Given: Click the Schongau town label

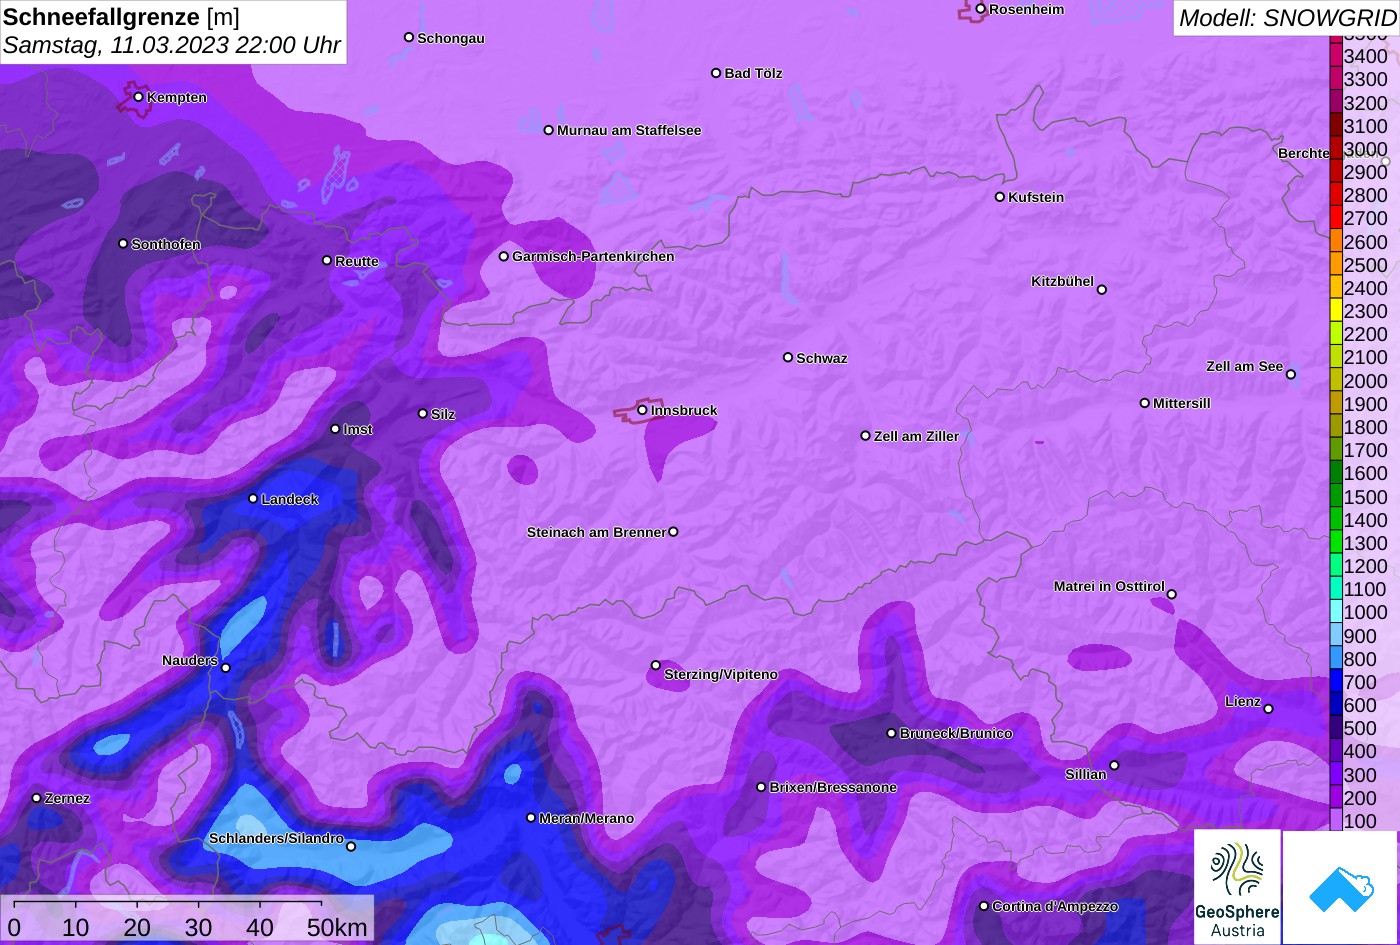Looking at the screenshot, I should point(451,38).
